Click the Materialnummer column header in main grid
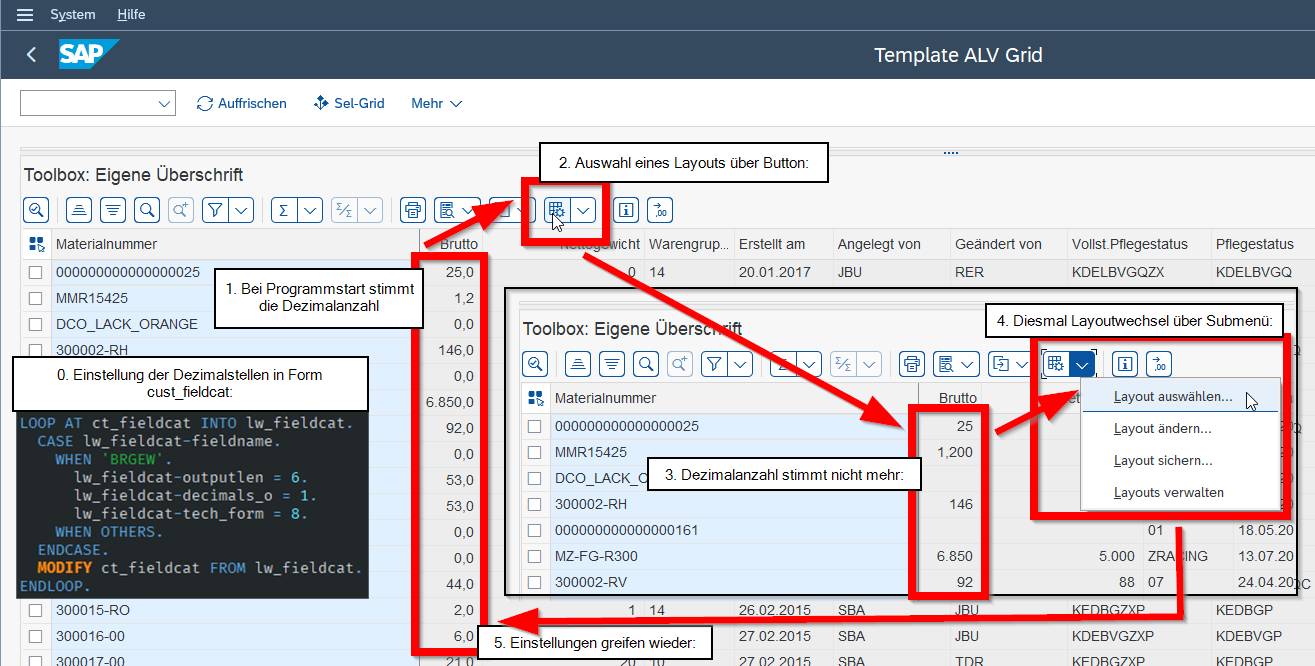 (x=106, y=244)
